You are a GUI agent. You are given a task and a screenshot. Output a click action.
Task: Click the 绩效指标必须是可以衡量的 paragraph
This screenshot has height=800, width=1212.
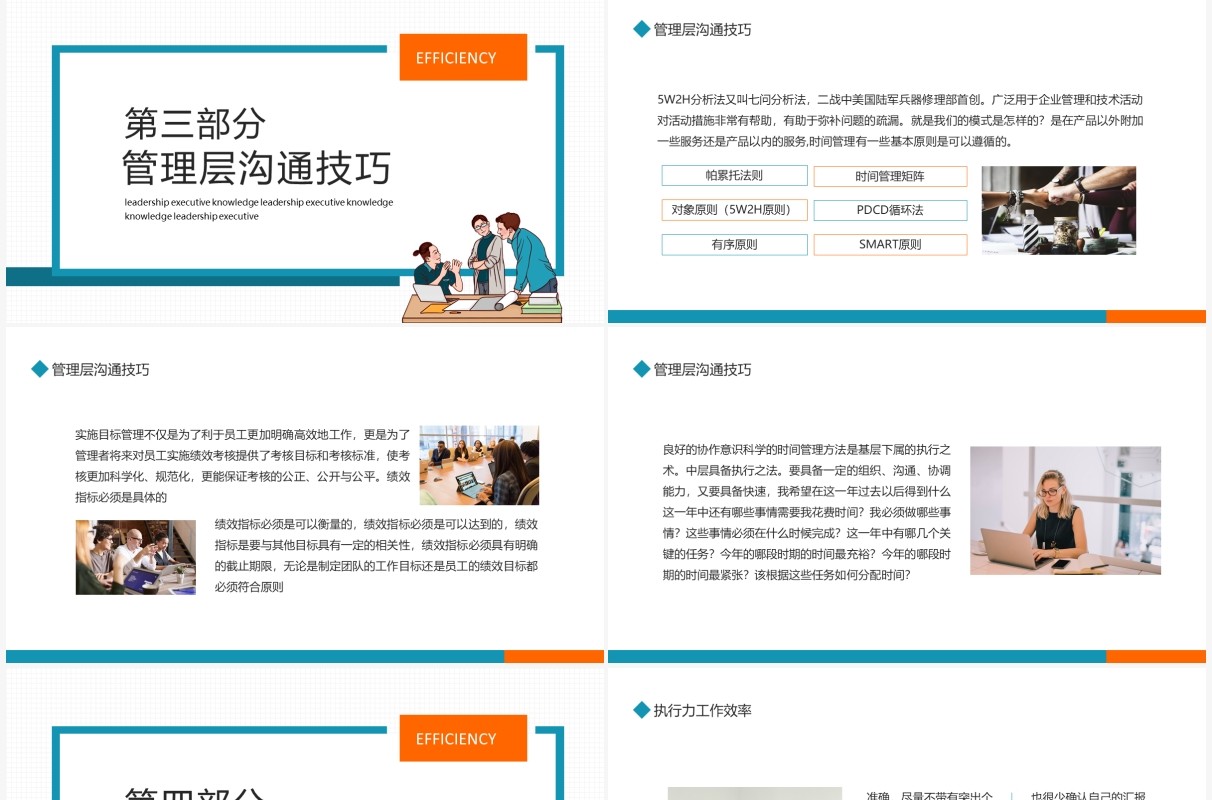[x=376, y=555]
